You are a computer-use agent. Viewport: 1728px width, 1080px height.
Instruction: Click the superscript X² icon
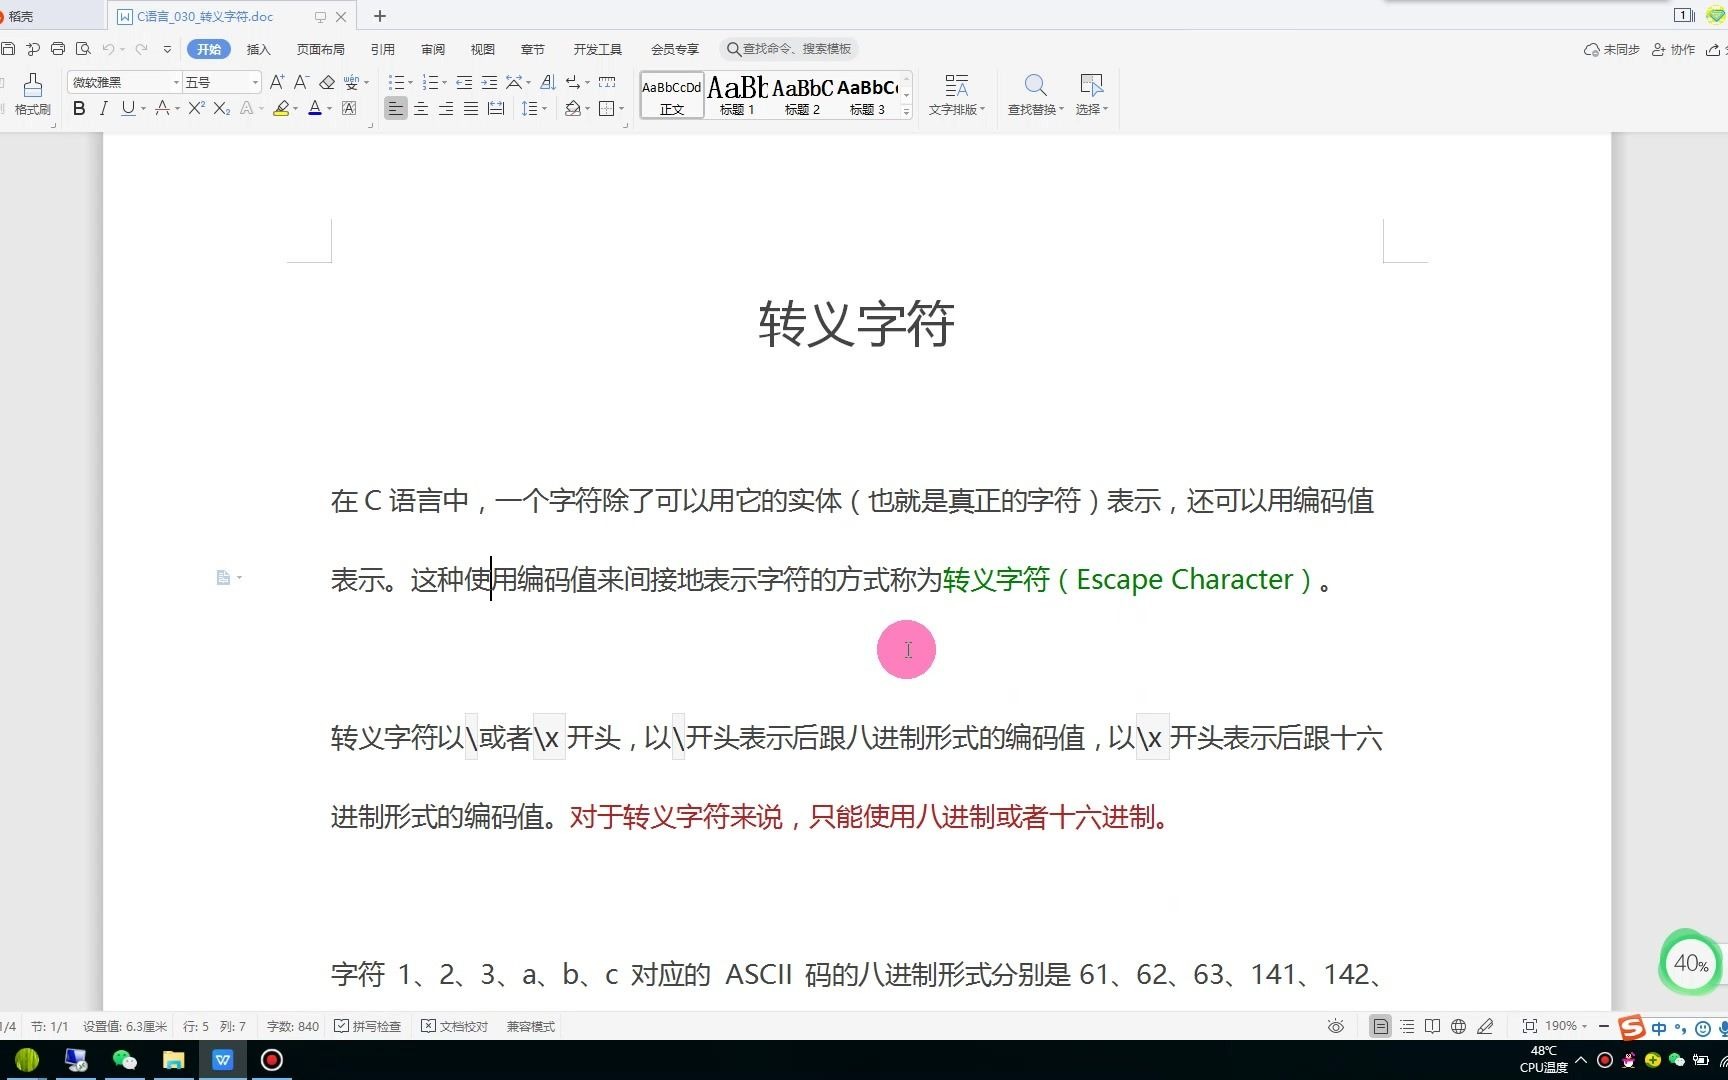point(196,108)
